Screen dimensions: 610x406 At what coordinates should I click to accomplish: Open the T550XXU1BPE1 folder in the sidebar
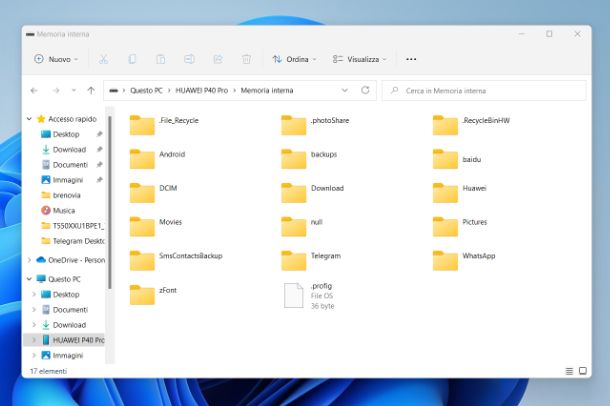tap(72, 226)
